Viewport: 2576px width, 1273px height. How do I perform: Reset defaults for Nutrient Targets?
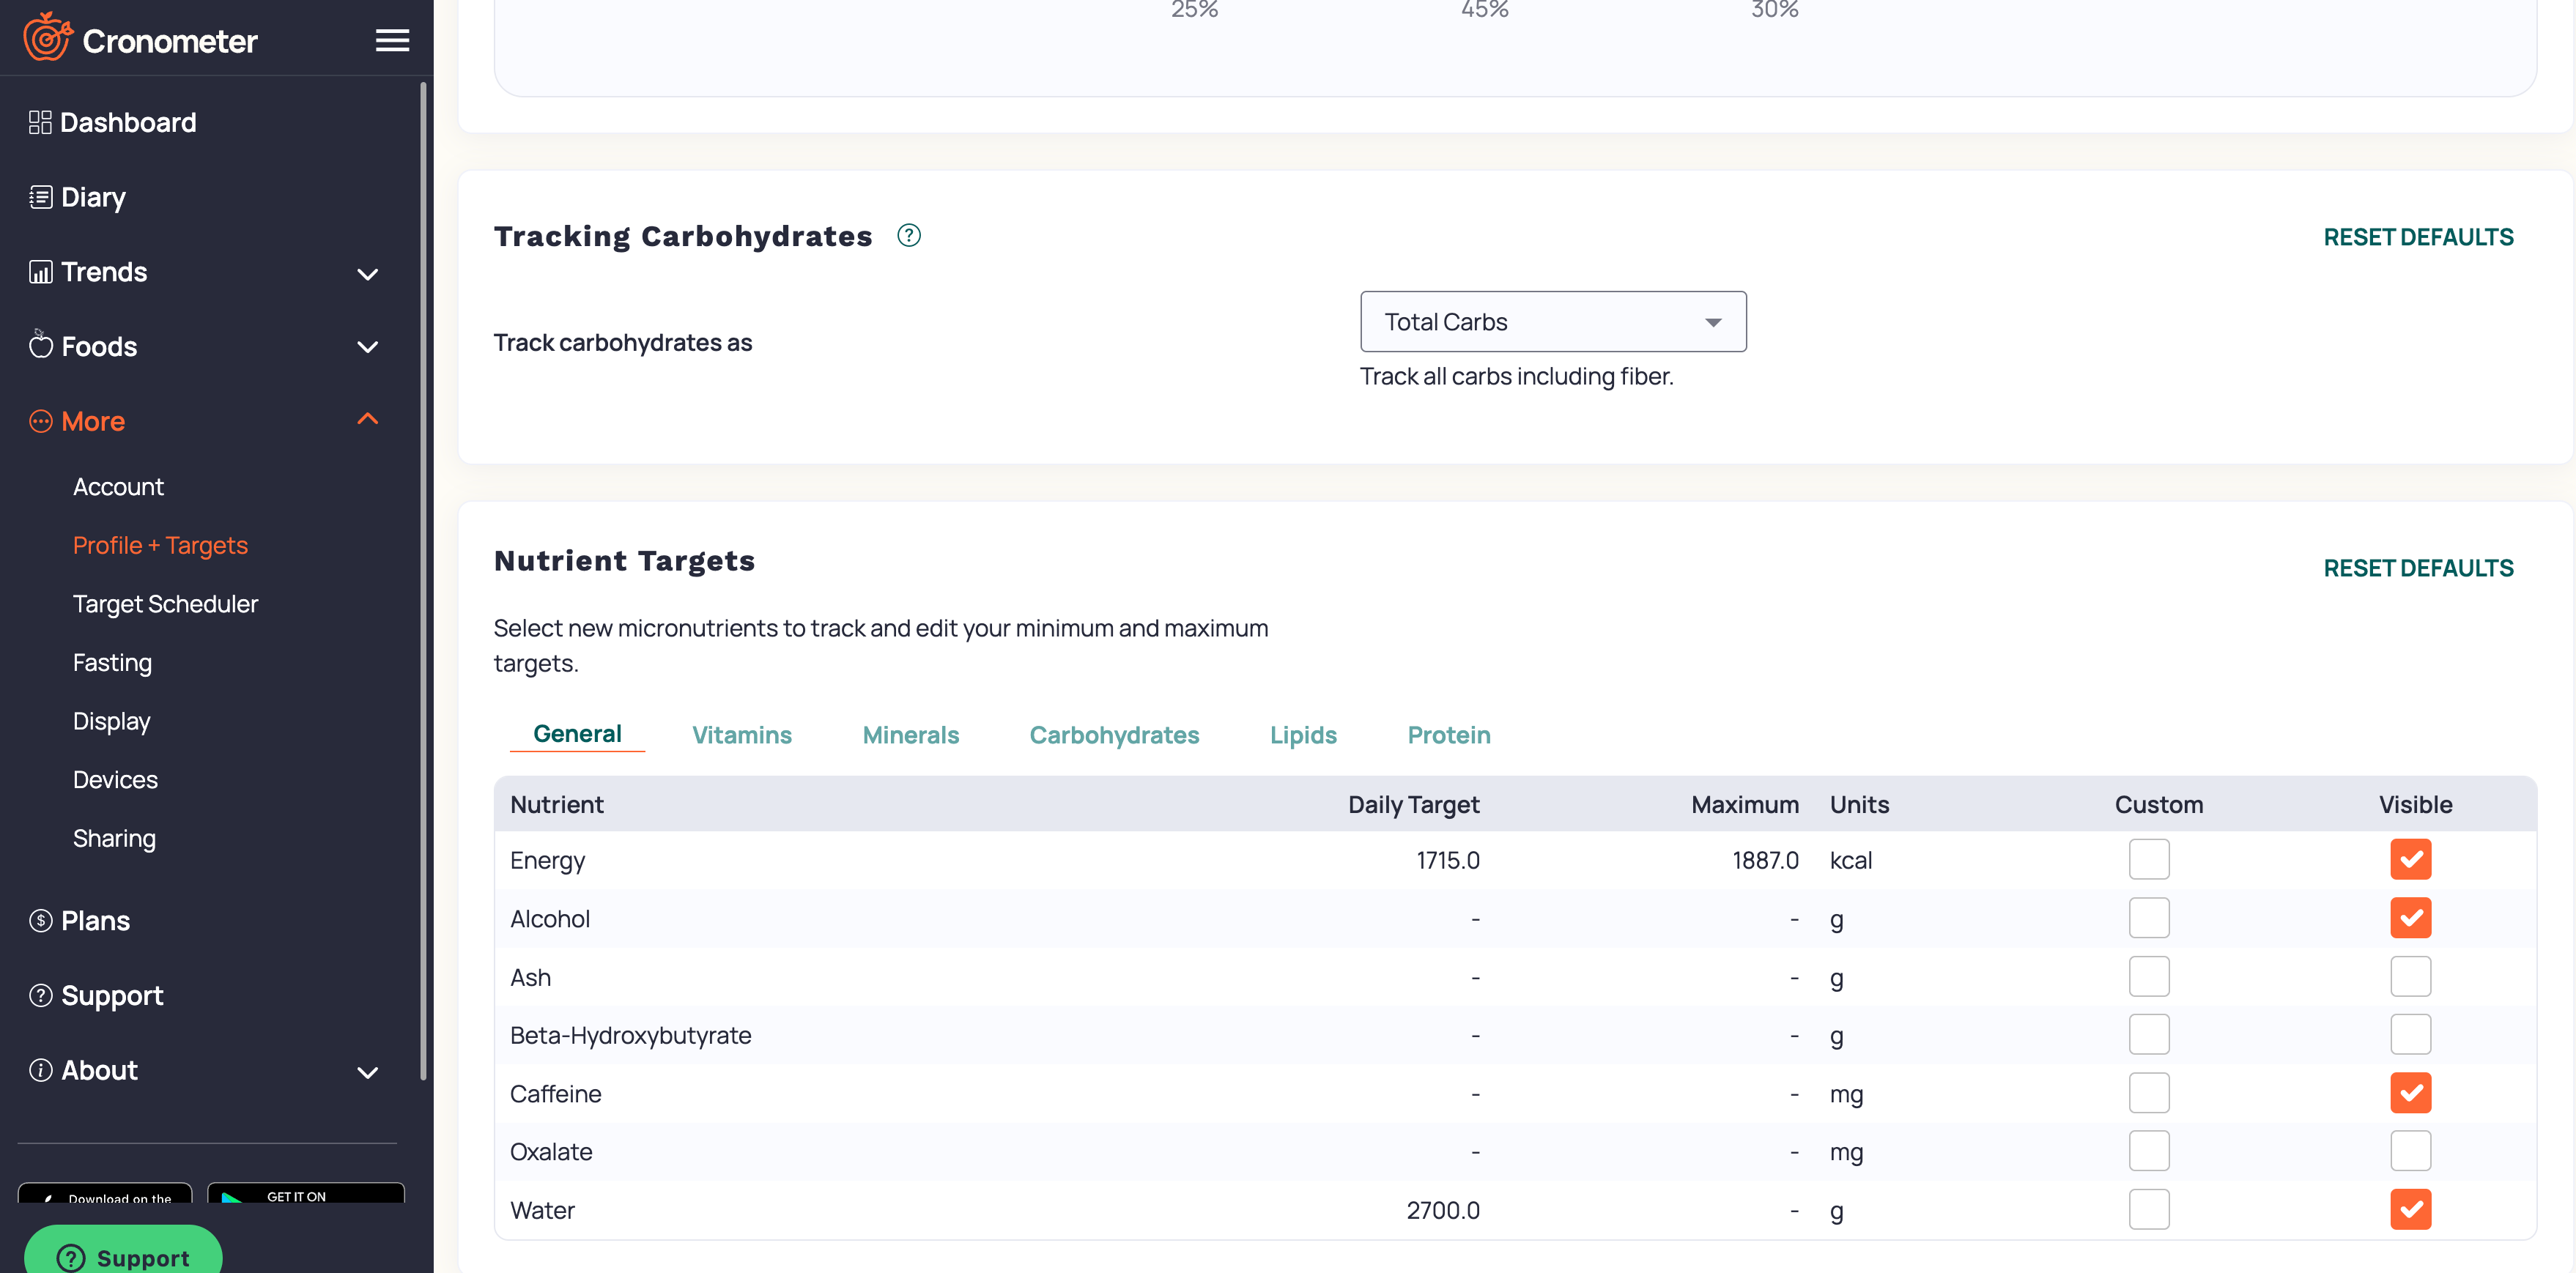pos(2419,567)
